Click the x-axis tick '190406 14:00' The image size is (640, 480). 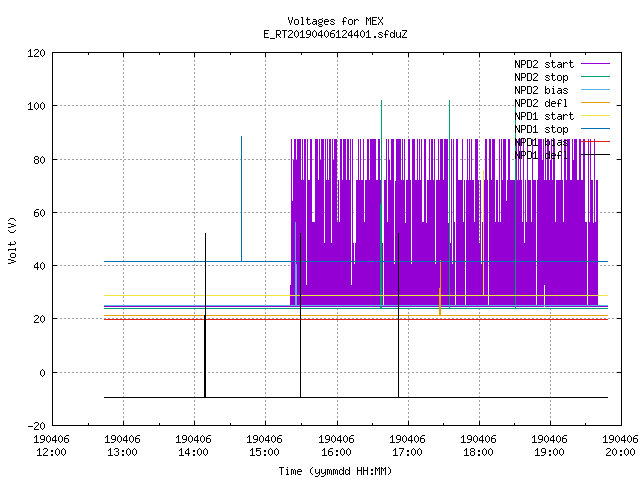[x=193, y=446]
